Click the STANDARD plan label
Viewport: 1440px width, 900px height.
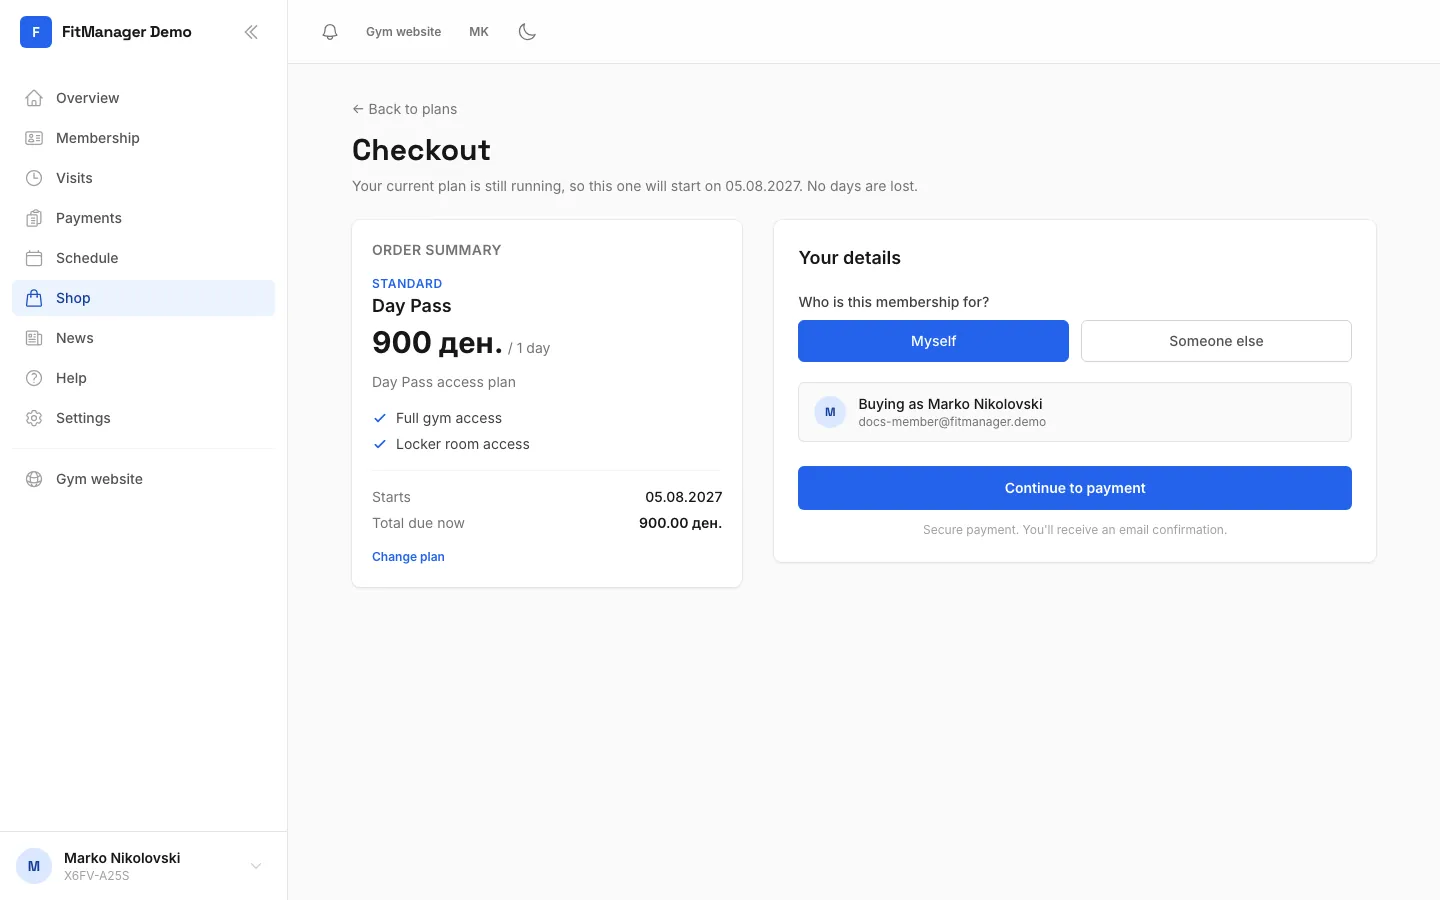click(407, 284)
